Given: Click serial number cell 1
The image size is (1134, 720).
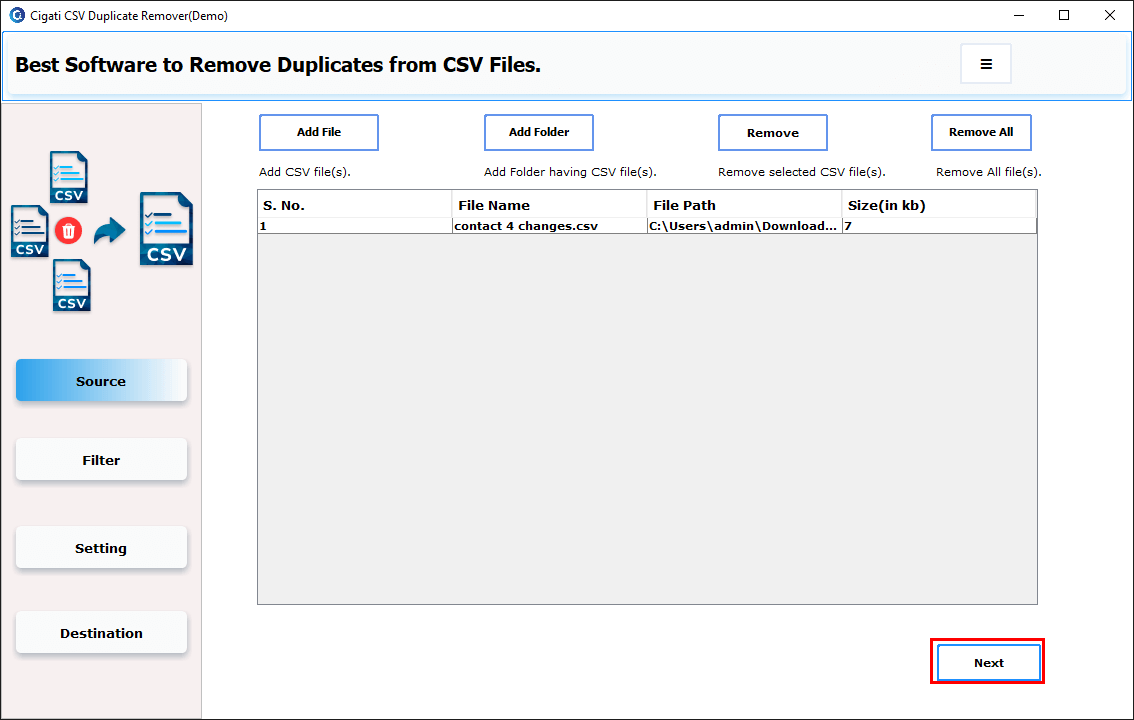Looking at the screenshot, I should (354, 226).
